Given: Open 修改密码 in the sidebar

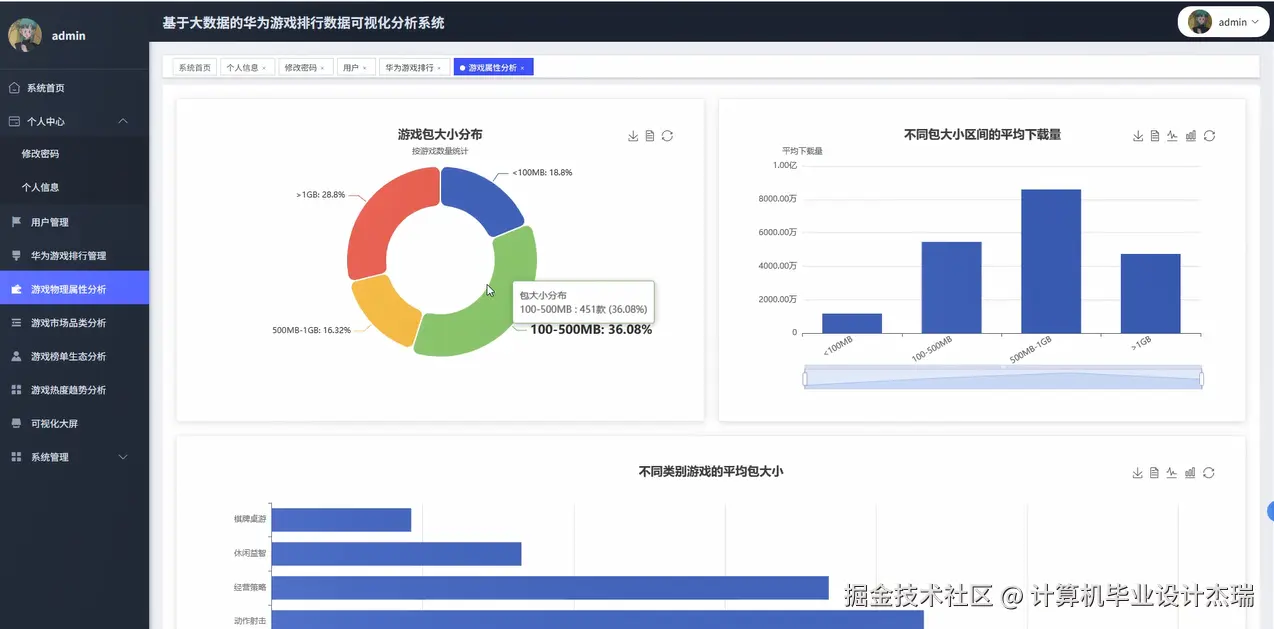Looking at the screenshot, I should pos(74,154).
